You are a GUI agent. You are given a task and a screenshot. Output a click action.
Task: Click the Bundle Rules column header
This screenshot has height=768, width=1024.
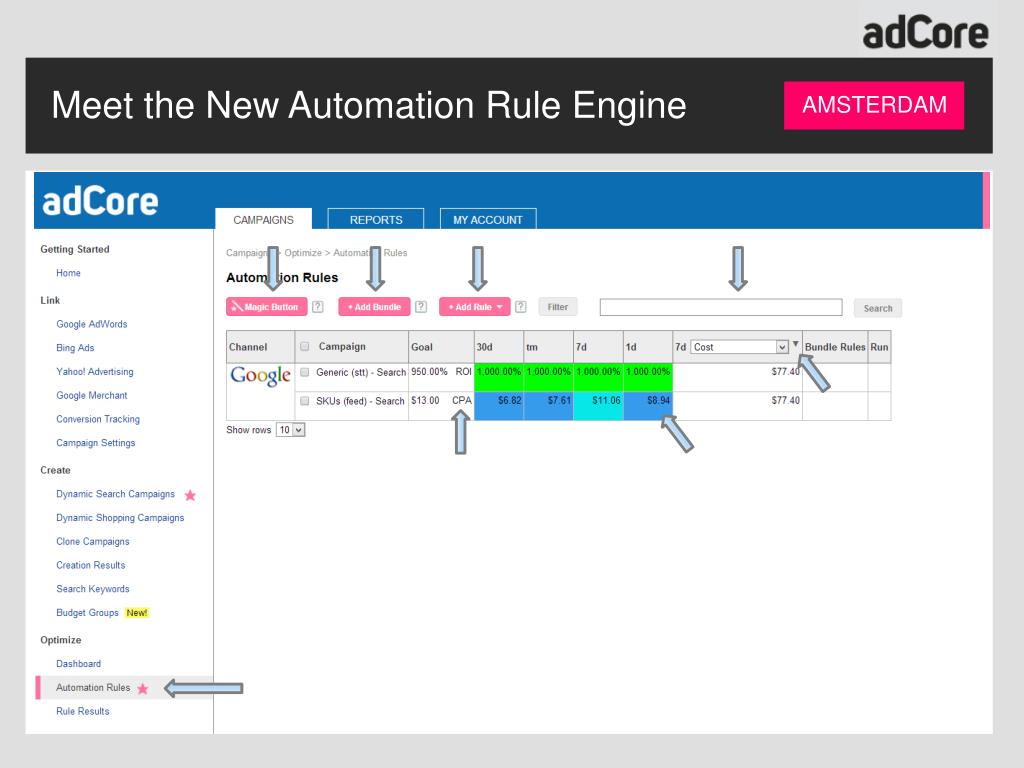(x=835, y=347)
